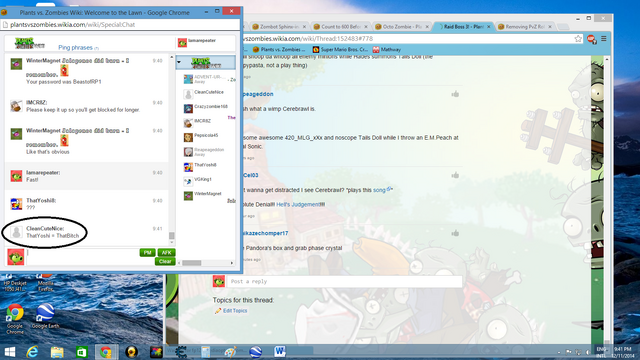This screenshot has height=360, width=640.
Task: Open the Mathway bookmark
Action: [x=387, y=49]
